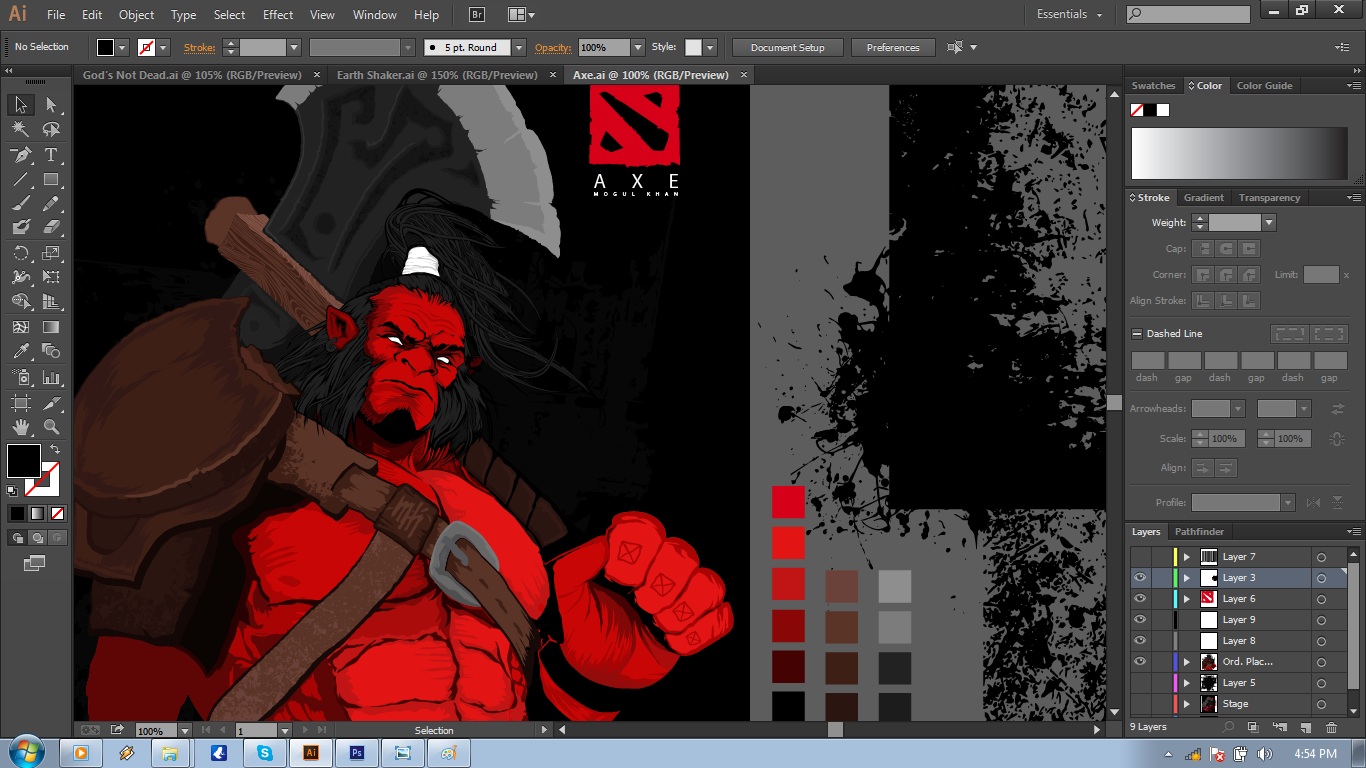Open the Essentials workspace switcher
The height and width of the screenshot is (768, 1366).
(x=1069, y=15)
